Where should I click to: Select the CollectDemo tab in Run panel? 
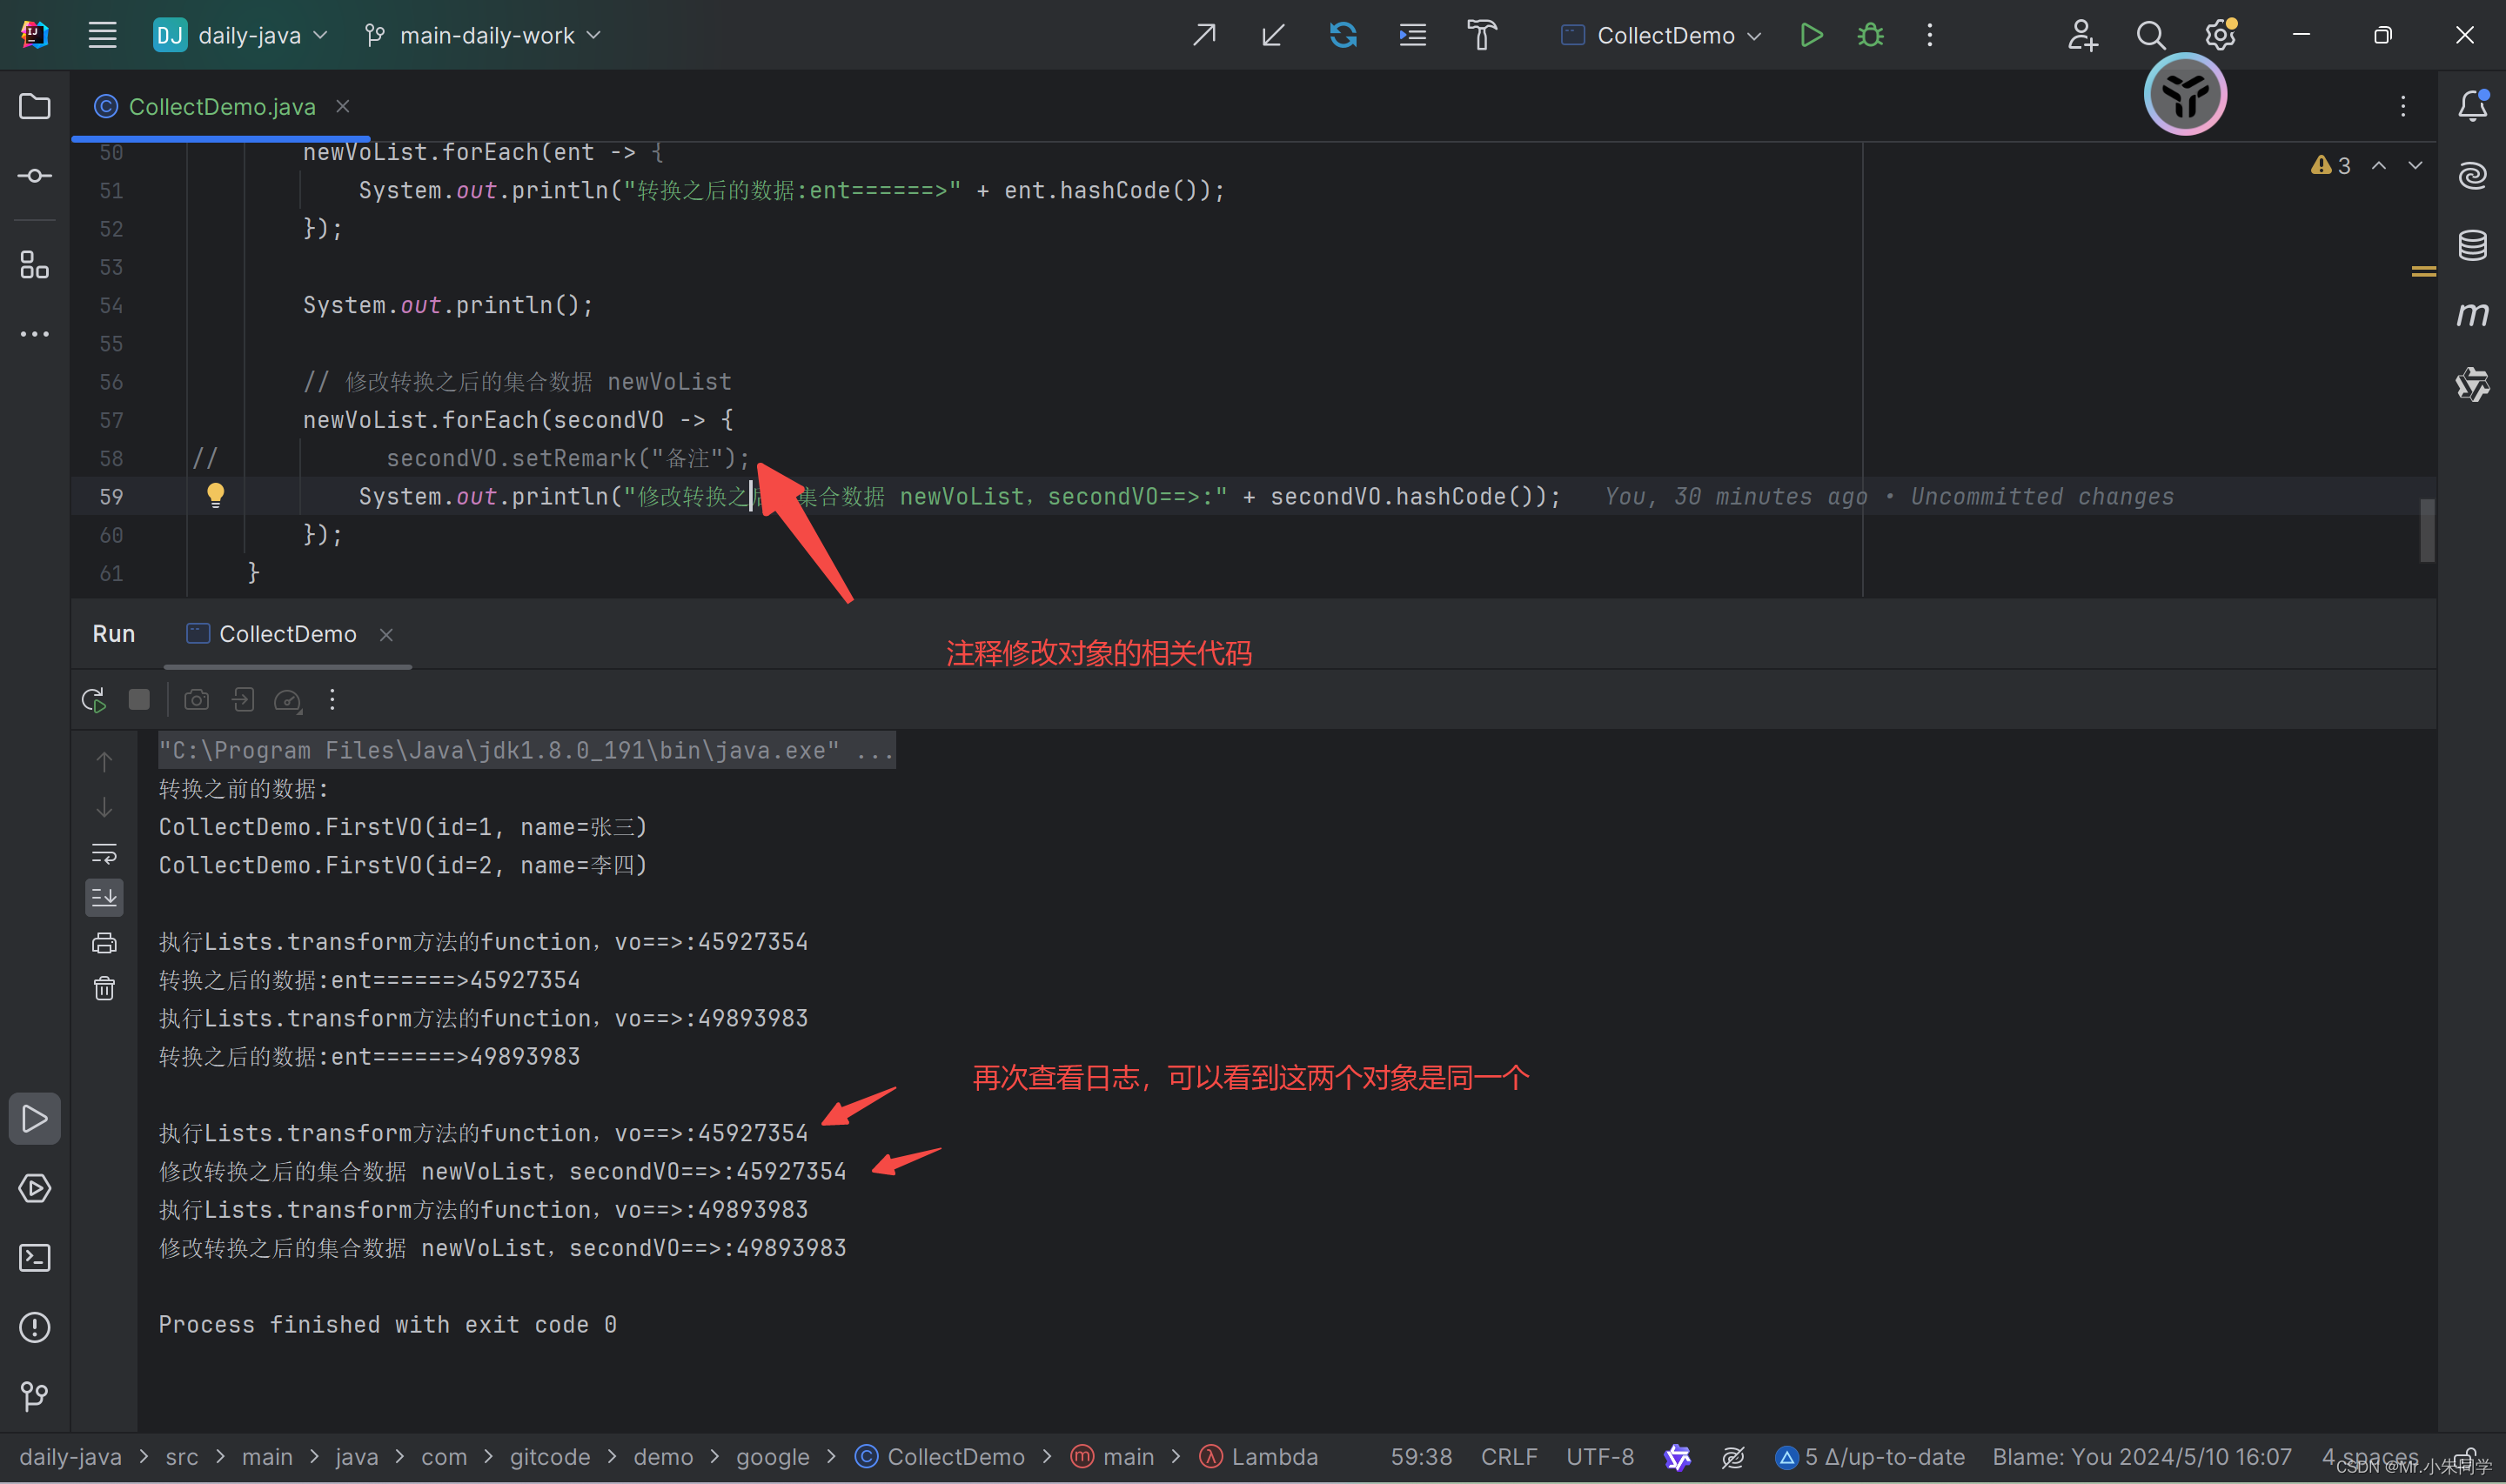[x=286, y=634]
